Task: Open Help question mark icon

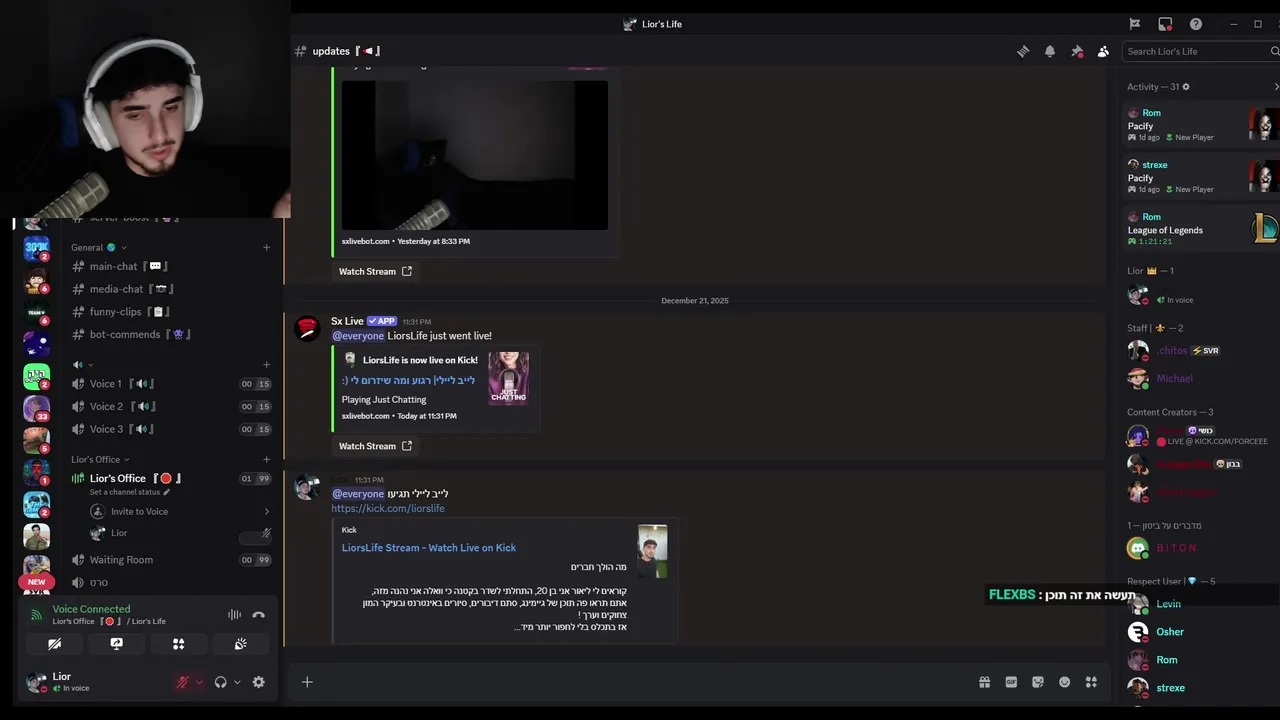Action: point(1196,24)
